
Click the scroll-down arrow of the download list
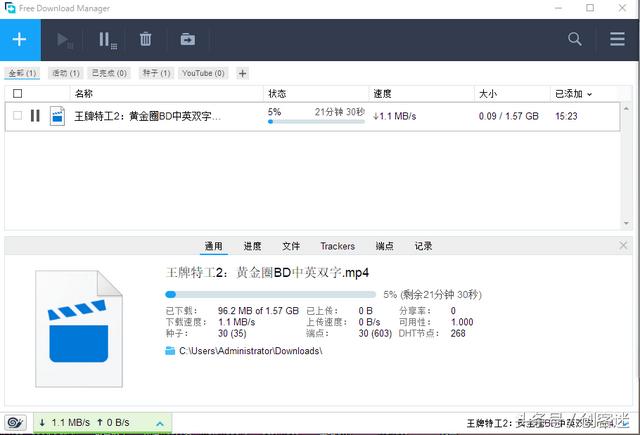click(626, 223)
